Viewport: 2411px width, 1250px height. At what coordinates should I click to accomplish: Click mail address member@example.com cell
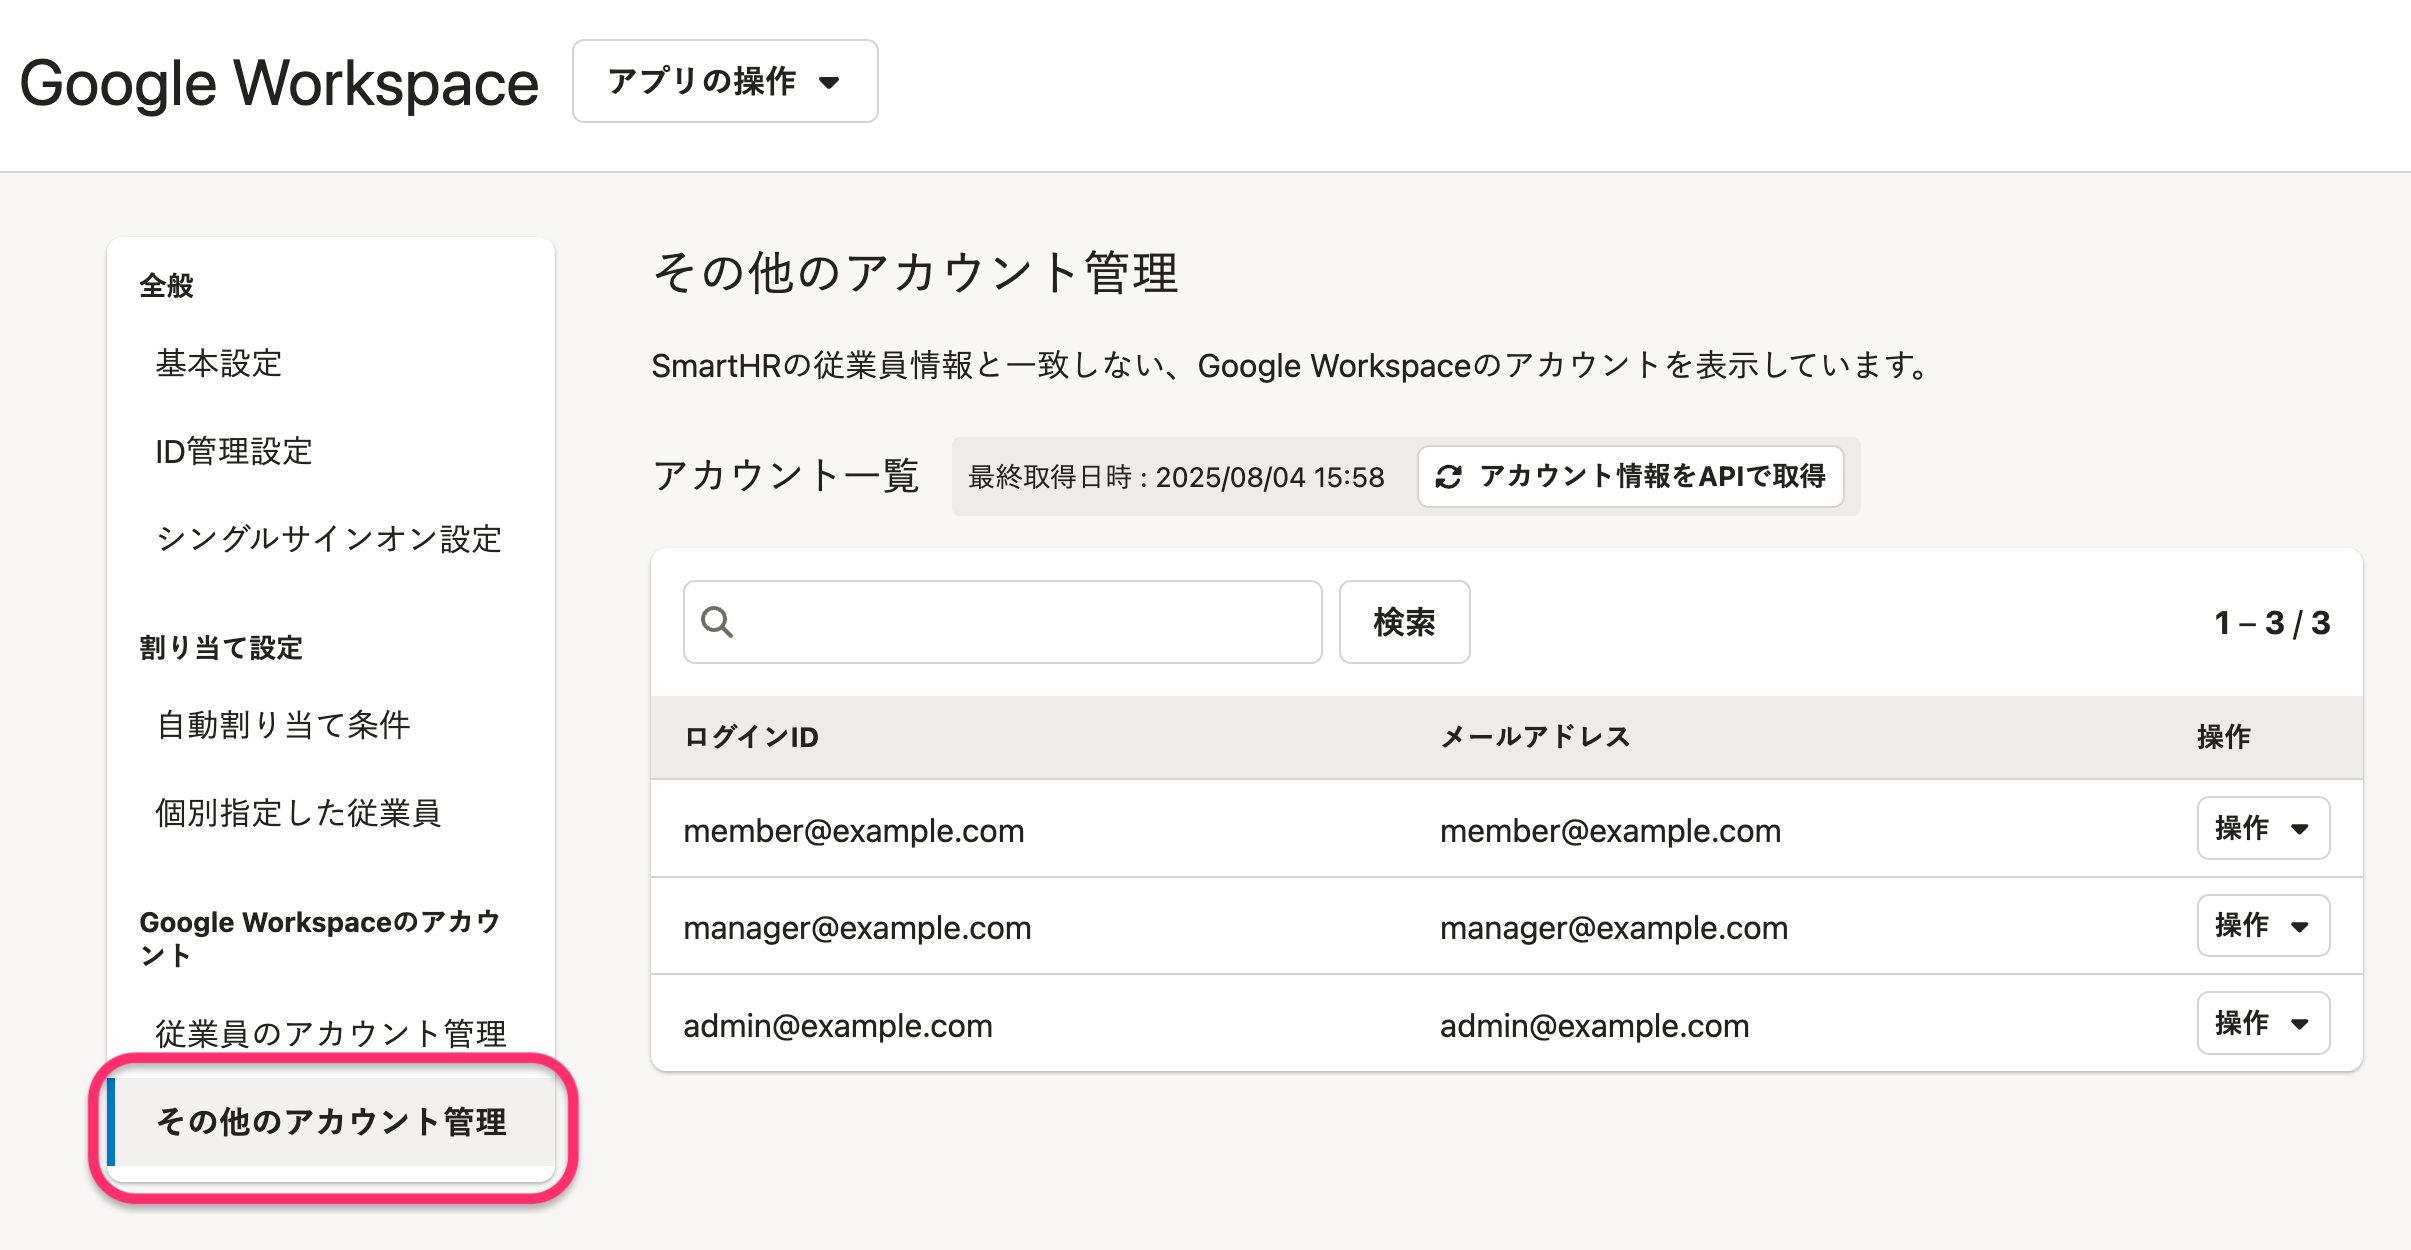pyautogui.click(x=1610, y=830)
